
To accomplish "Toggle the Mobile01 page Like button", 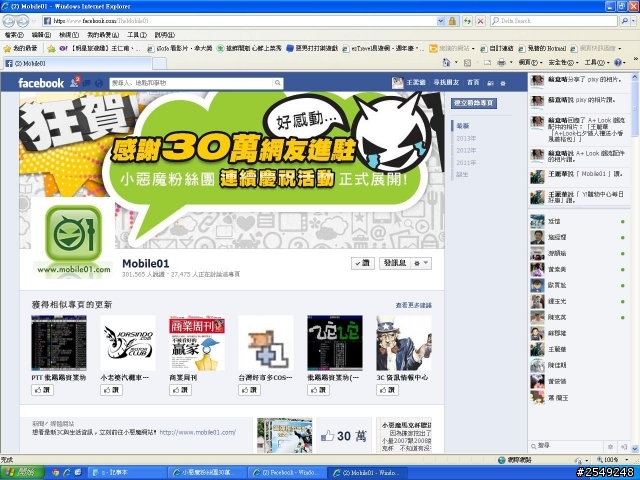I will point(362,263).
